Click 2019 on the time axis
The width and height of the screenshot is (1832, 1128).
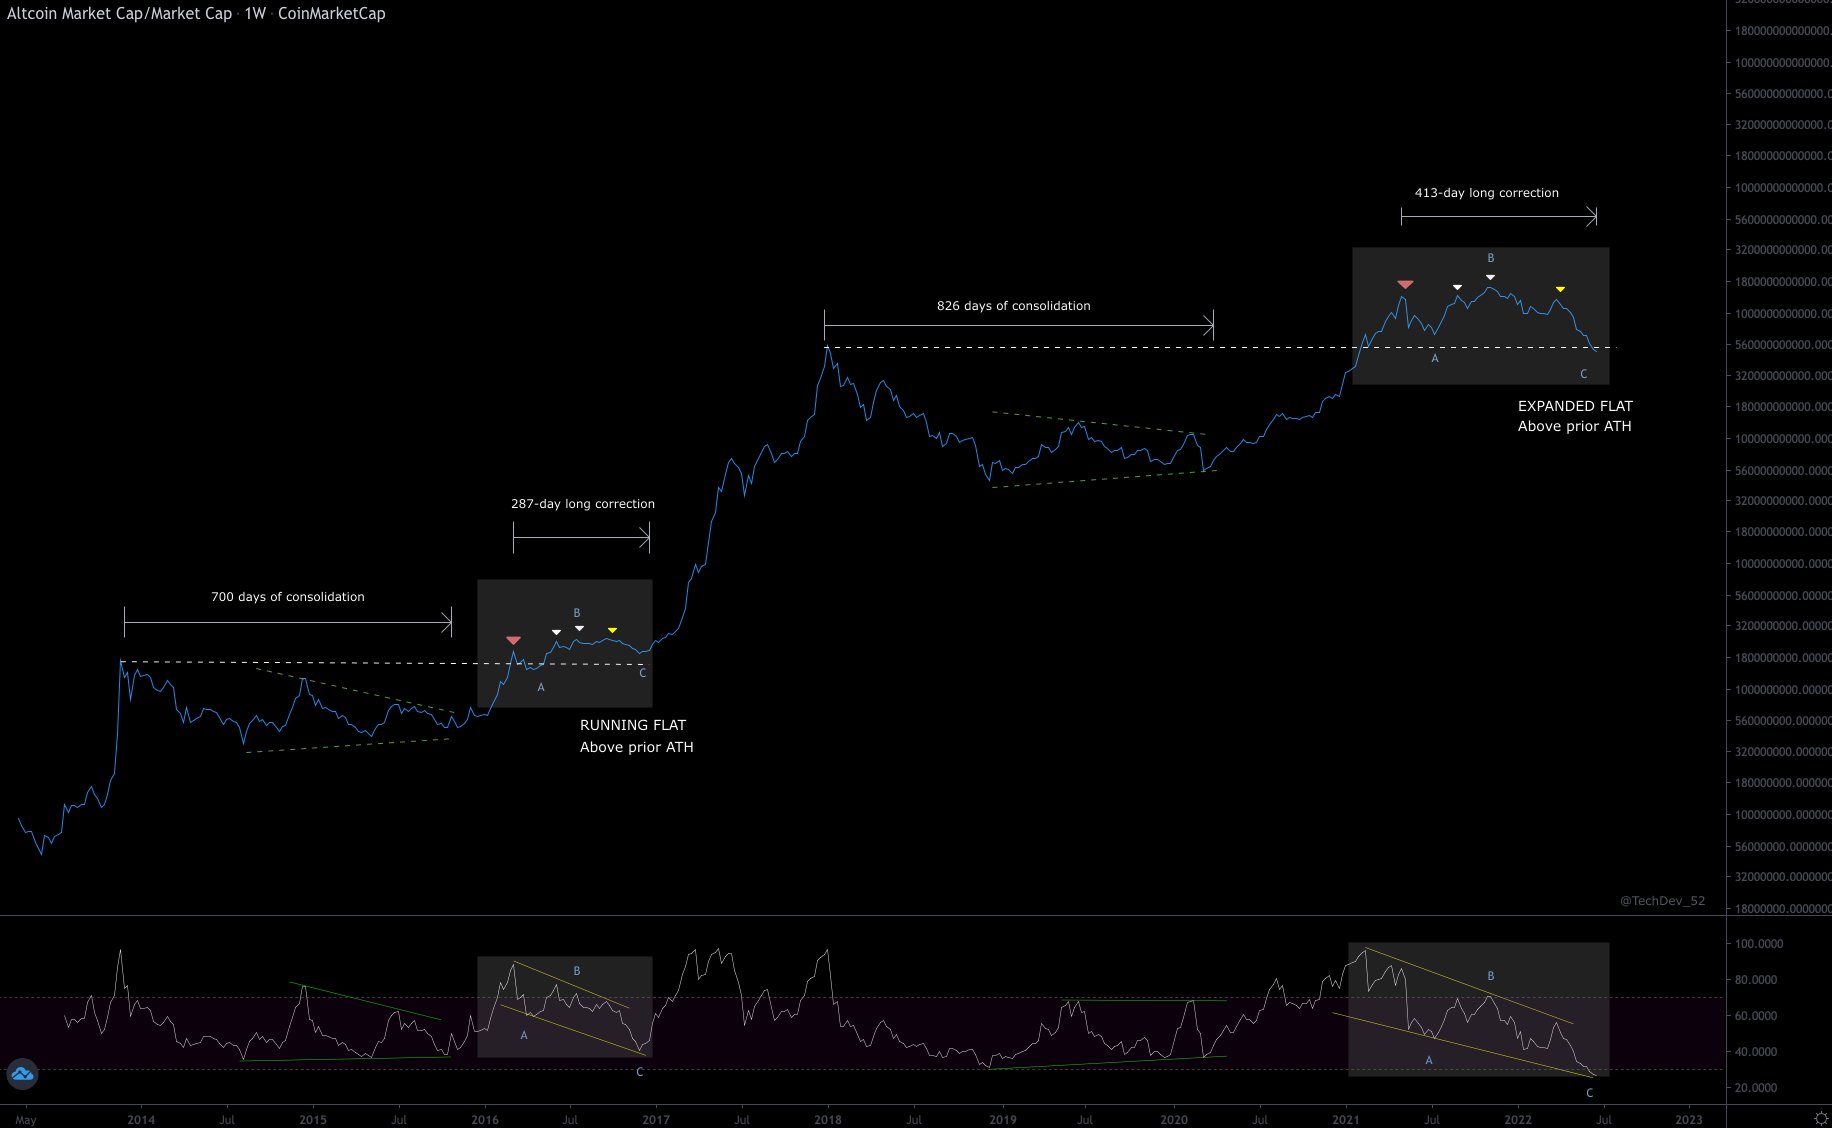pyautogui.click(x=1003, y=1119)
